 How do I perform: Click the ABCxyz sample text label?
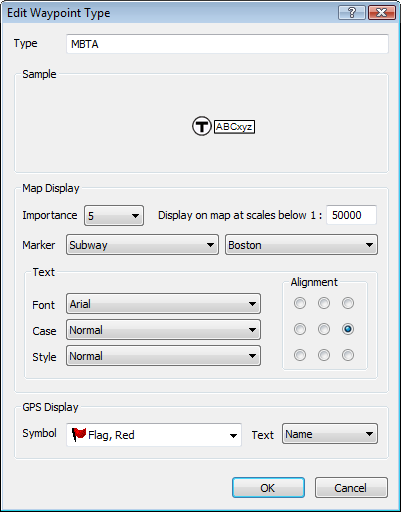click(234, 127)
